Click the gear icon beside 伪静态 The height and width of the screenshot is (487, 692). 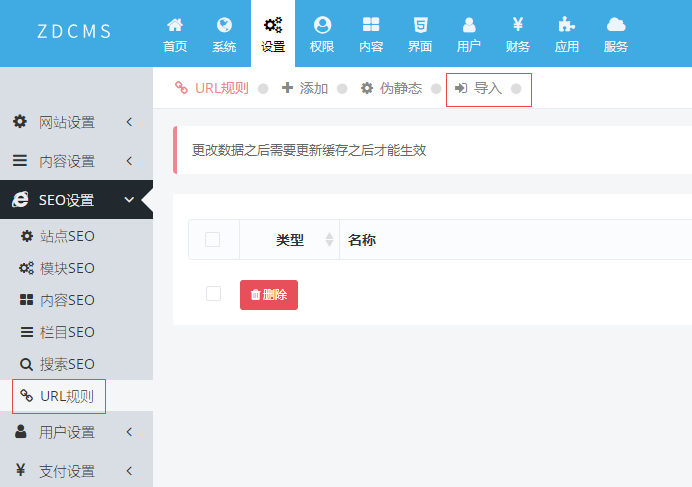tap(367, 88)
